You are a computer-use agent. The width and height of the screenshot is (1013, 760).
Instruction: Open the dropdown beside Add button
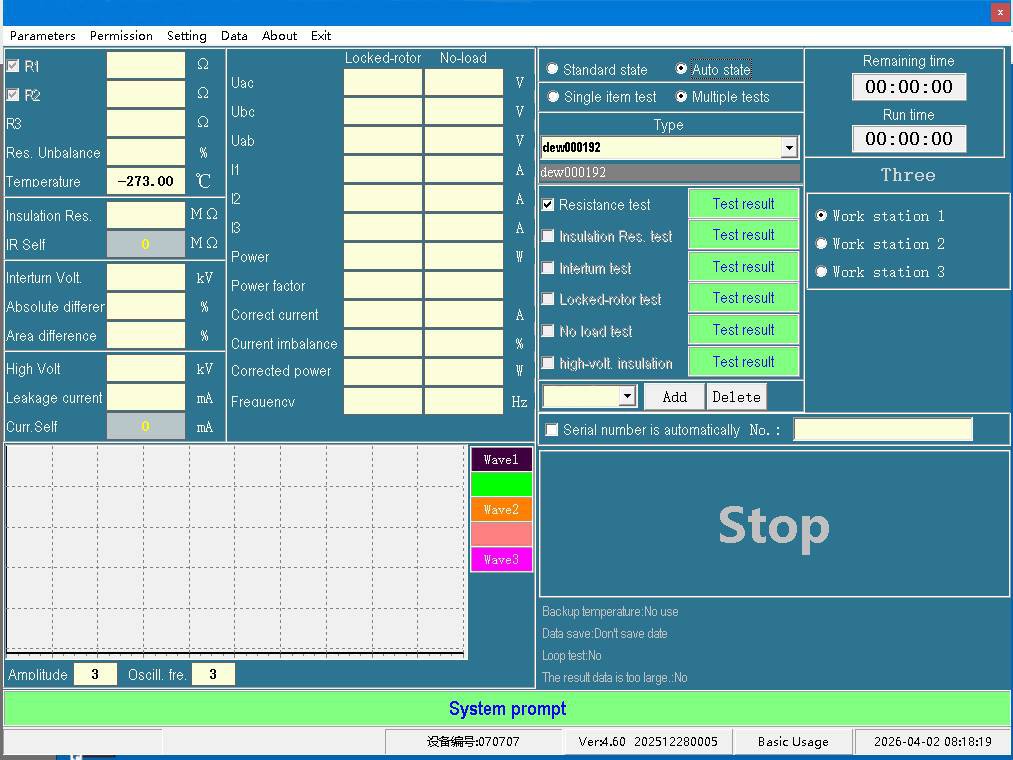click(x=627, y=396)
